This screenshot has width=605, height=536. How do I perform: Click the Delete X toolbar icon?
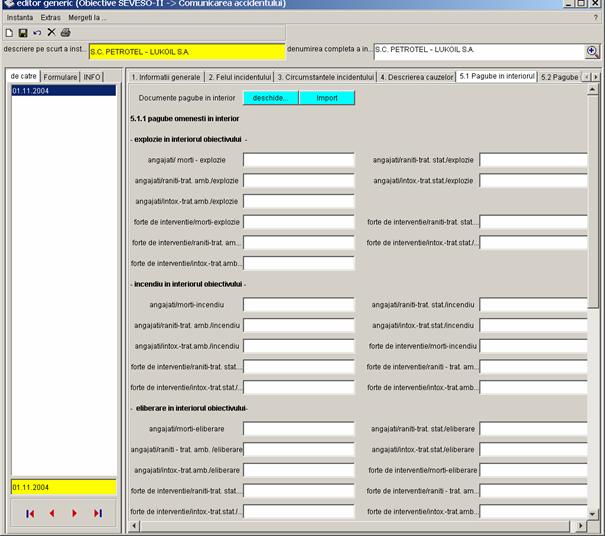[51, 33]
